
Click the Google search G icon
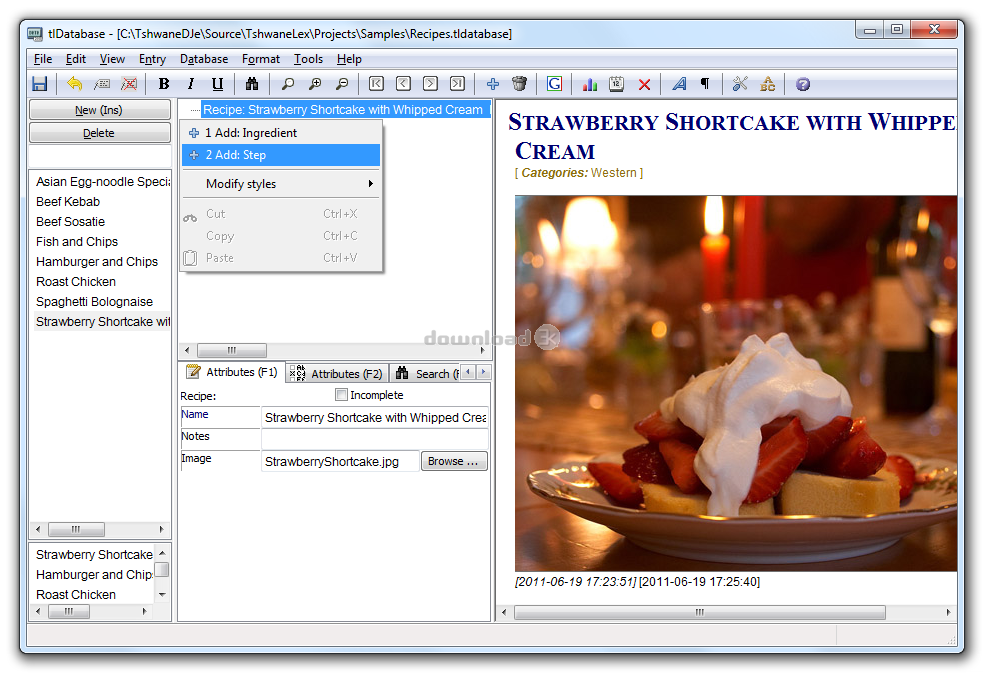[554, 84]
